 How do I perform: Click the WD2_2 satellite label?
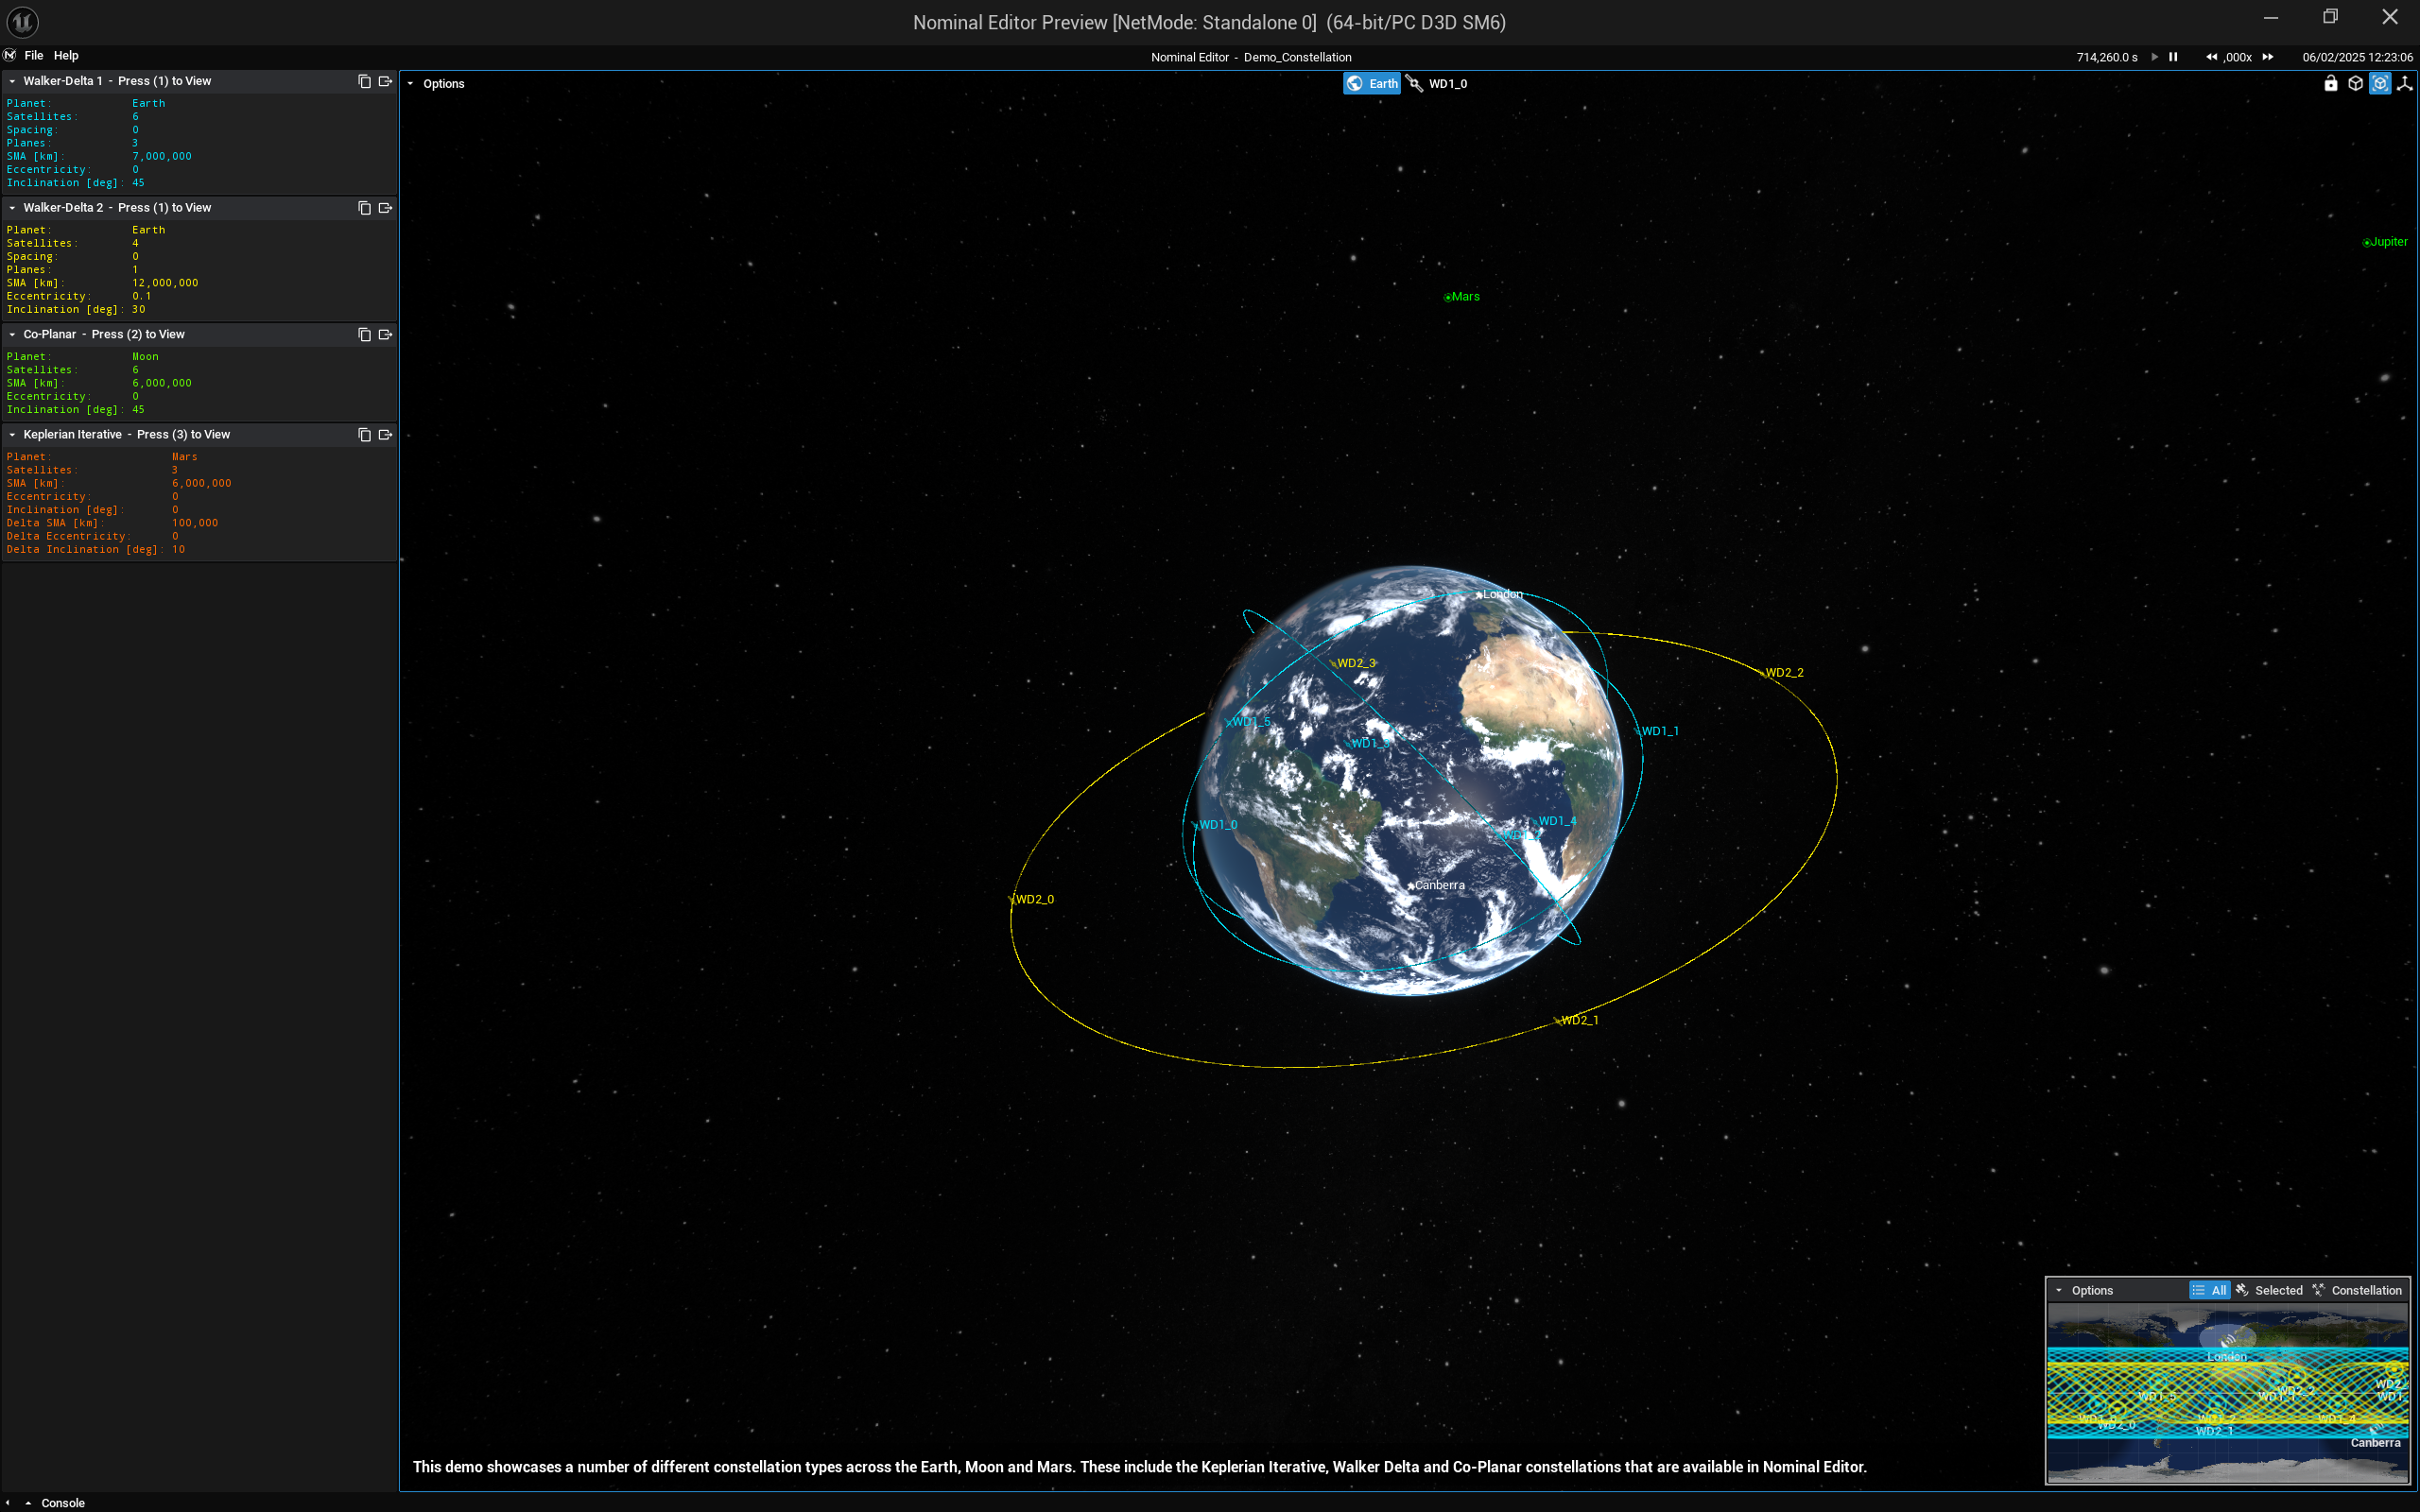pos(1784,673)
